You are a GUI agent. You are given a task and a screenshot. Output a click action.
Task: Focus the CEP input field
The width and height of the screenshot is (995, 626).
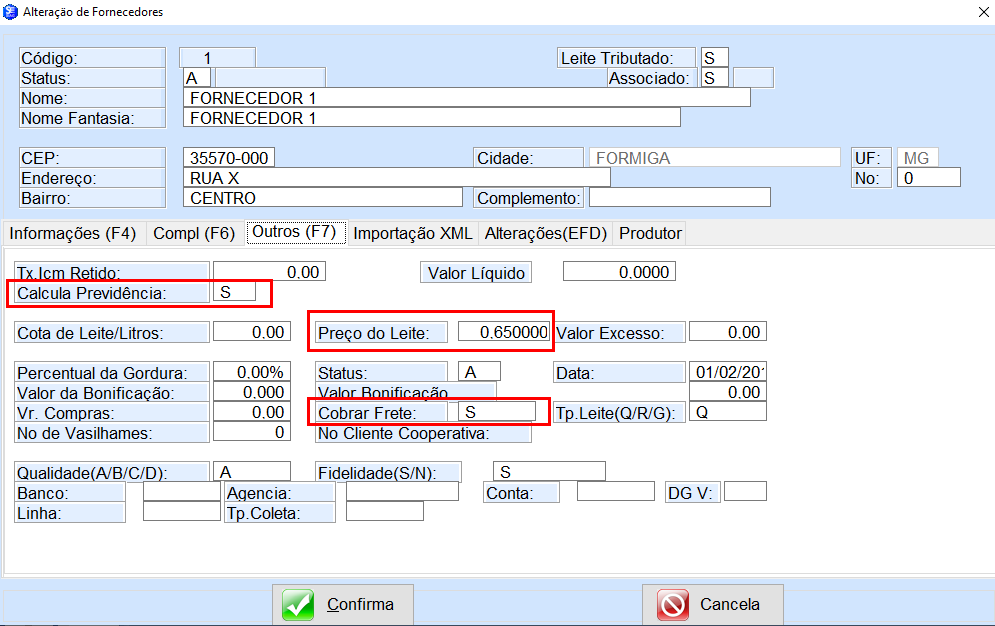click(x=229, y=158)
